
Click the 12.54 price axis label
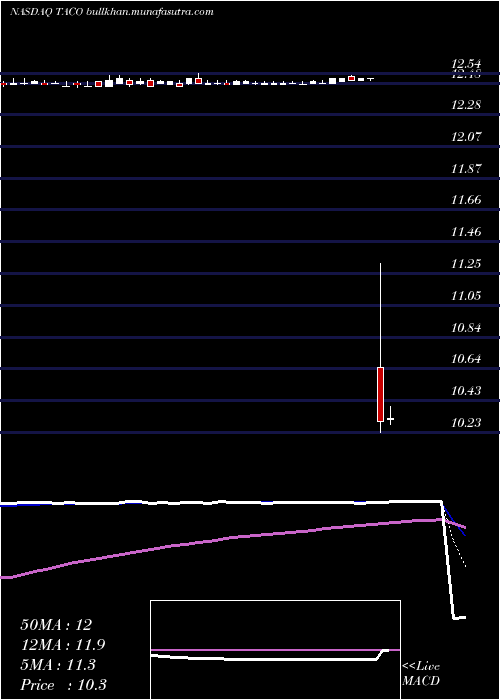466,66
